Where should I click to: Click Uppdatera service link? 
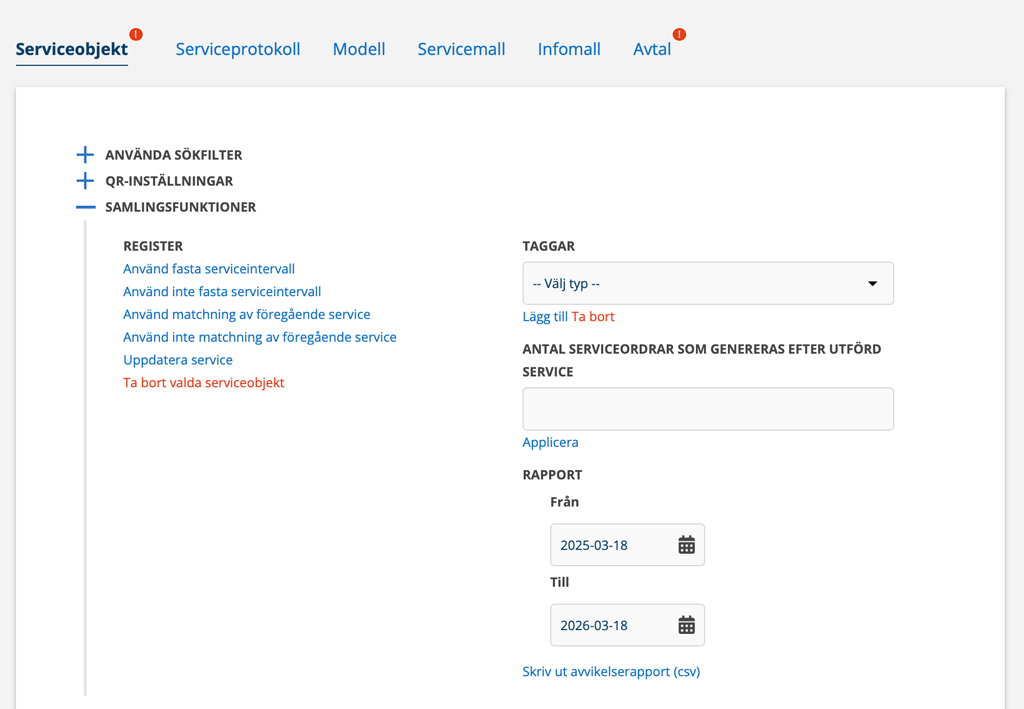(x=178, y=360)
